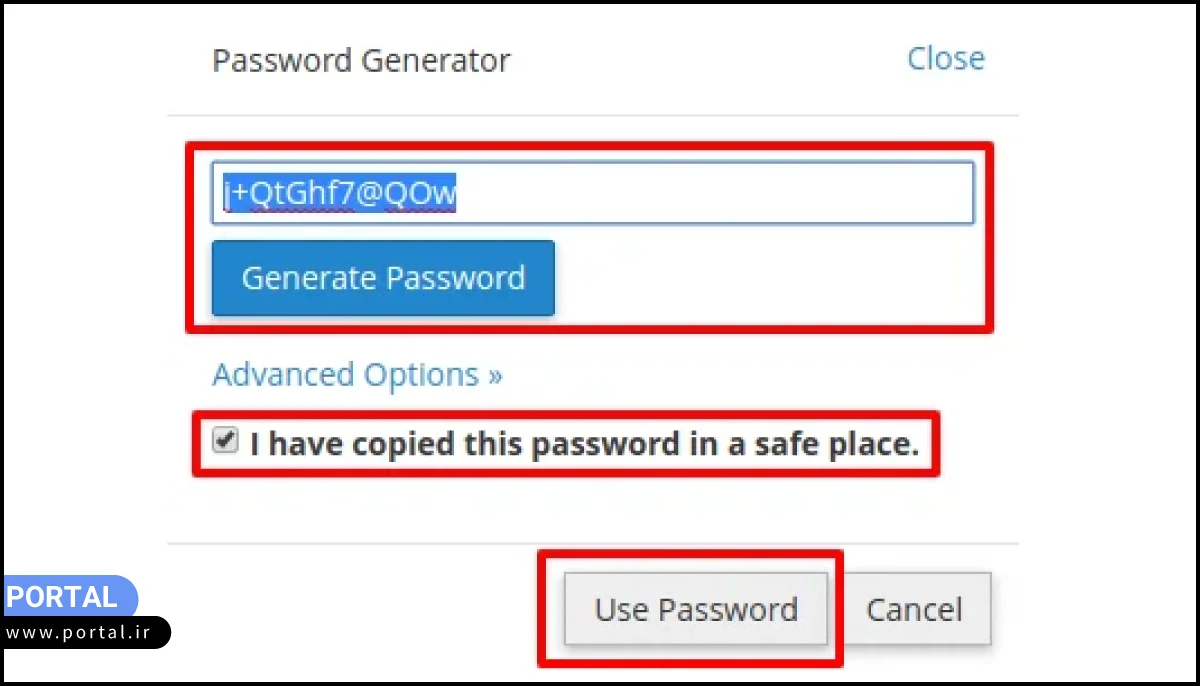Screen dimensions: 1200x686
Task: Click the Password Generator dialog title
Action: click(x=361, y=60)
